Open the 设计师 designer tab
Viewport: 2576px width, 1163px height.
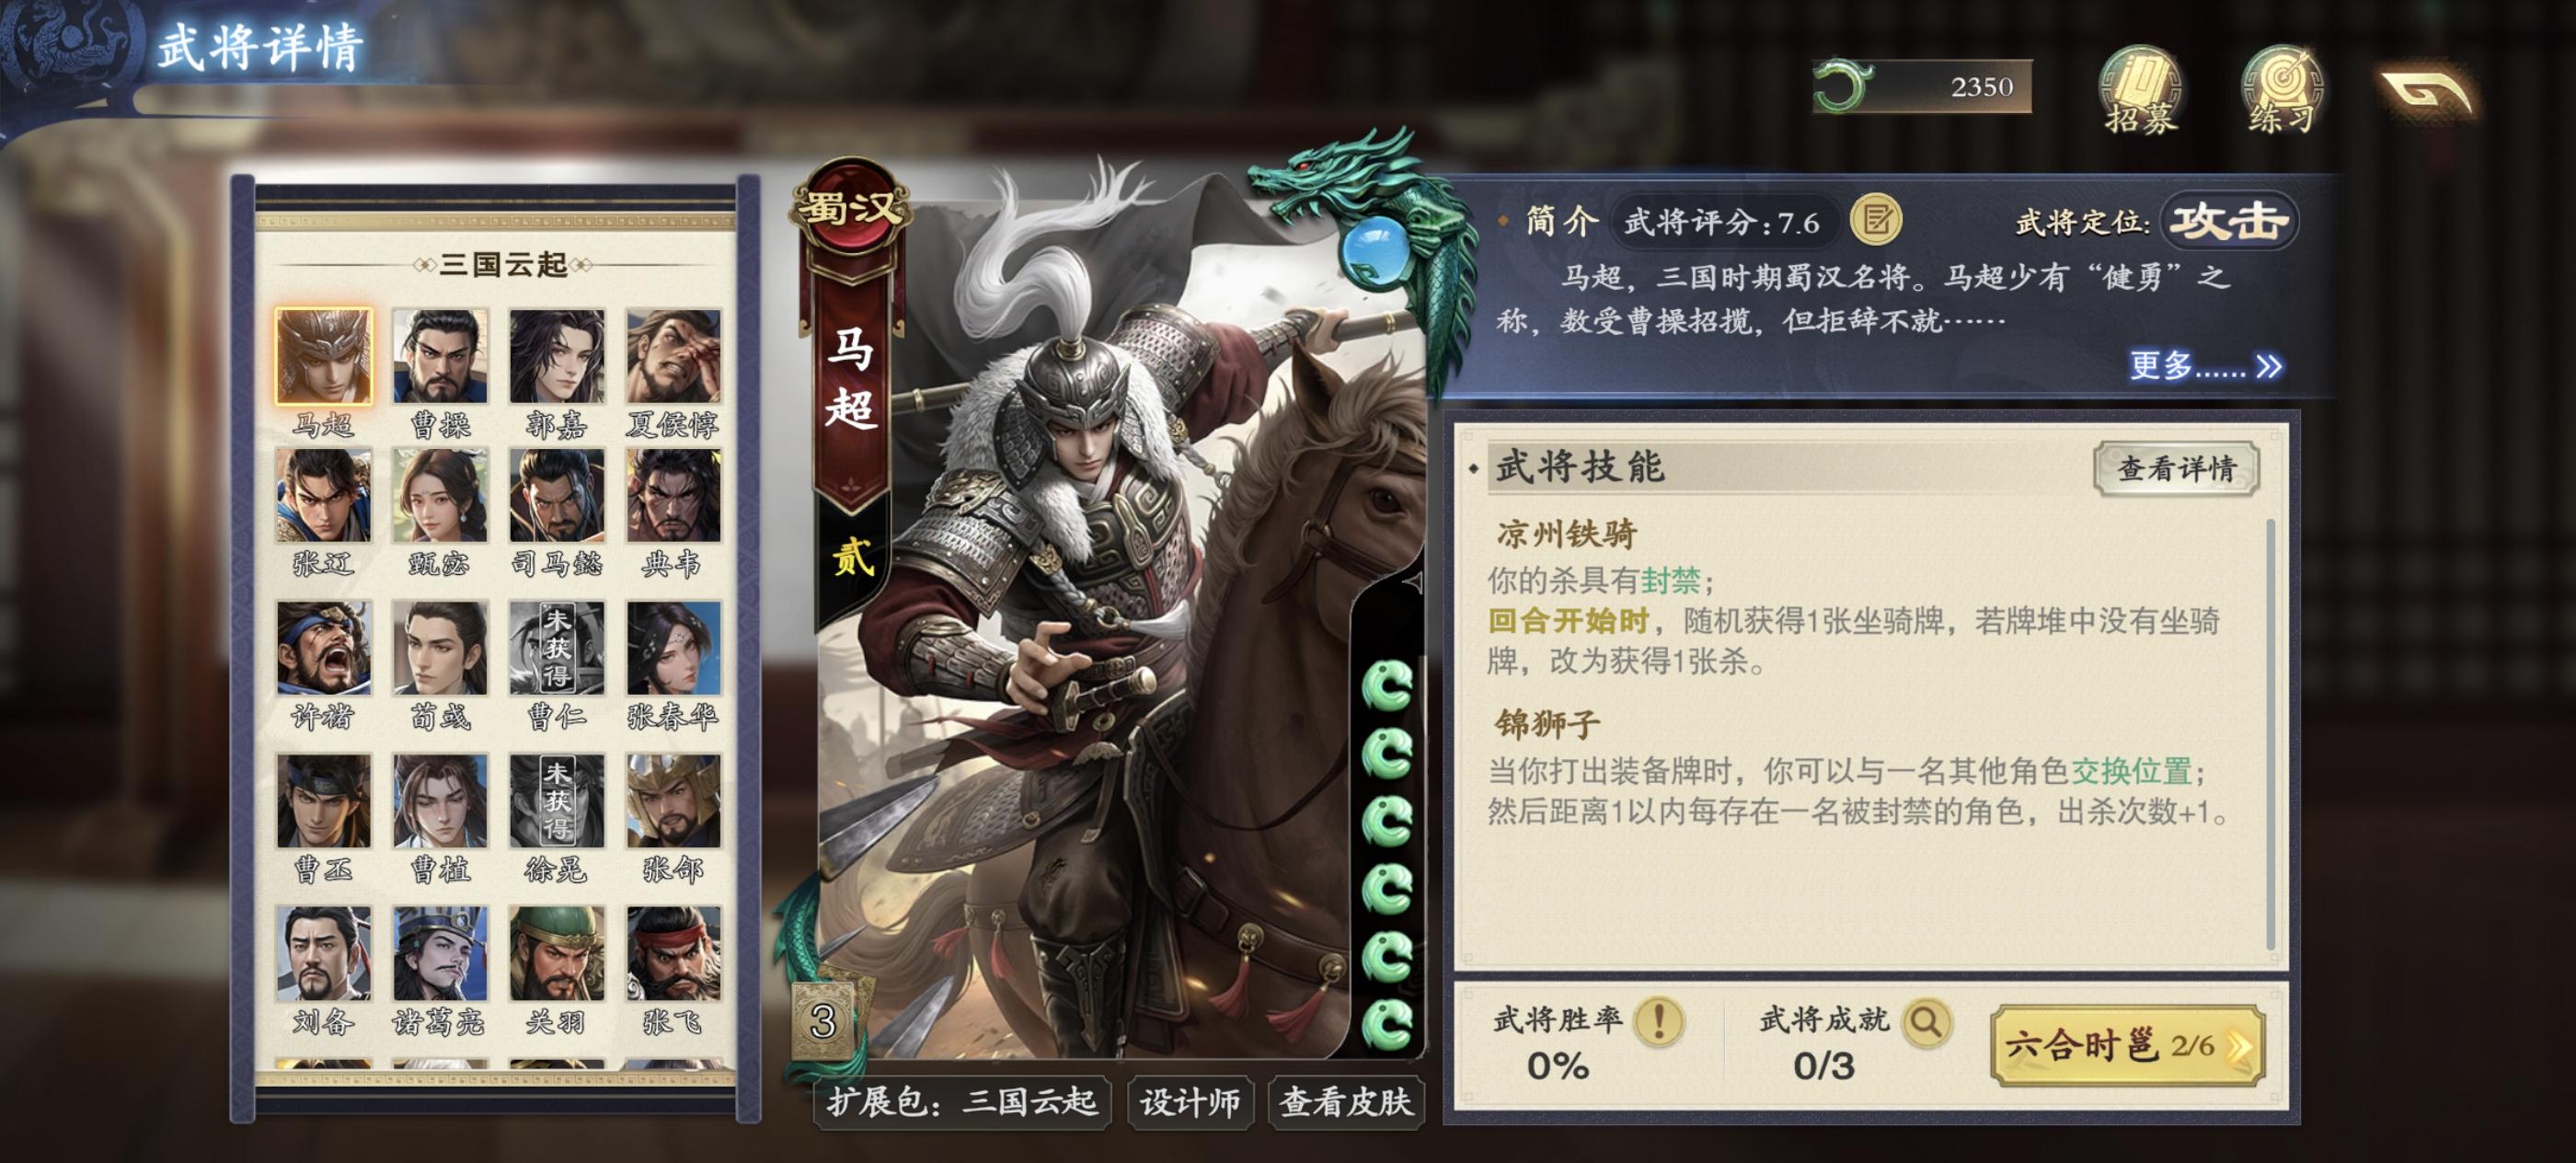[1190, 1102]
